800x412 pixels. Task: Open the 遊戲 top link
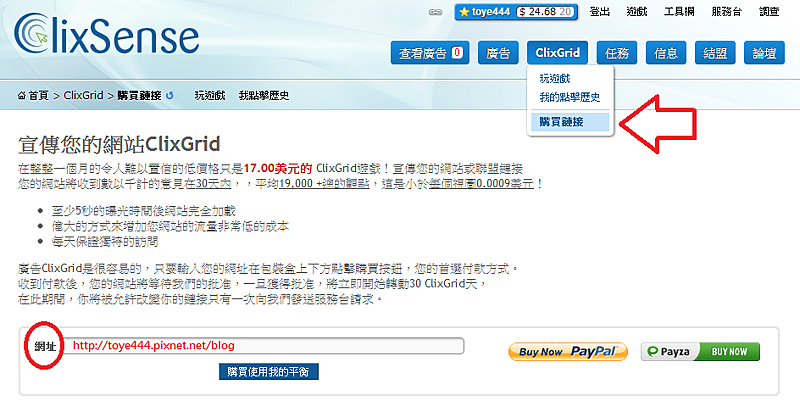tap(637, 12)
